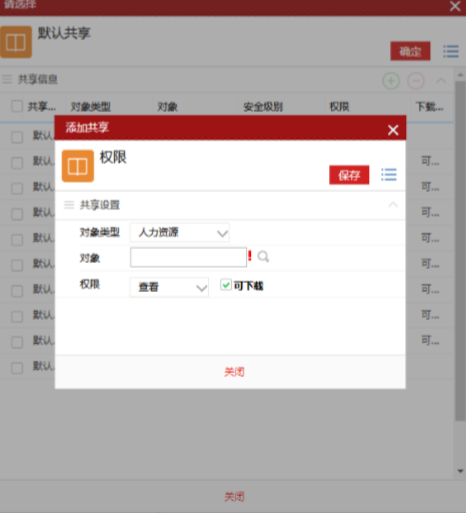This screenshot has width=466, height=513.
Task: Click the 保存 button
Action: click(349, 175)
